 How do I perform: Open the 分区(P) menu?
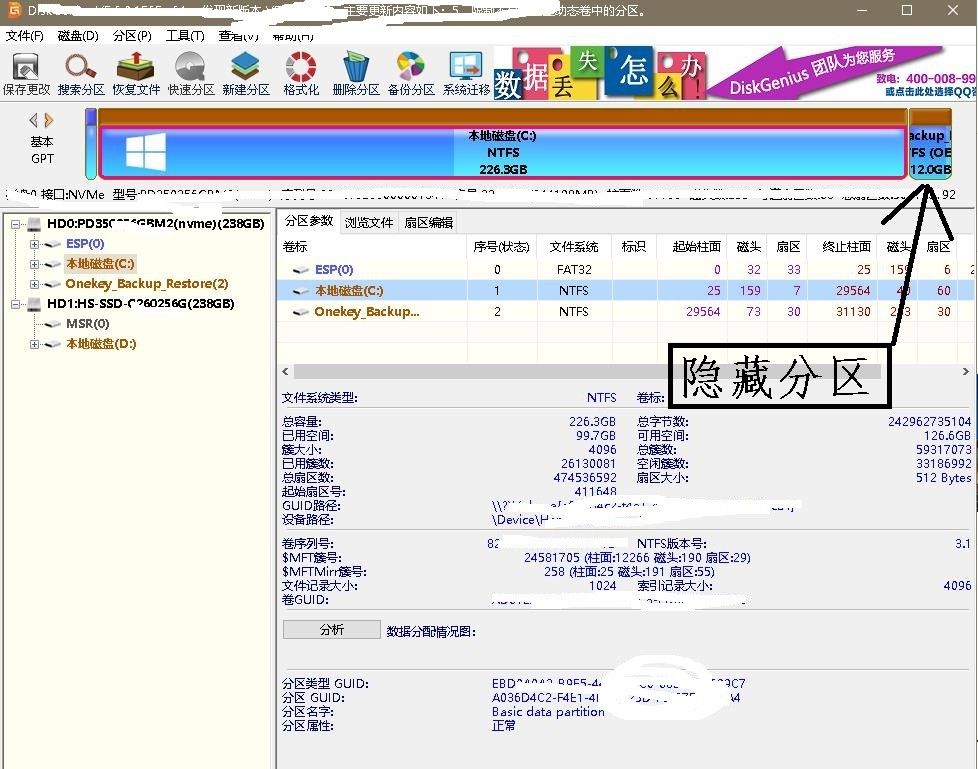(x=132, y=36)
